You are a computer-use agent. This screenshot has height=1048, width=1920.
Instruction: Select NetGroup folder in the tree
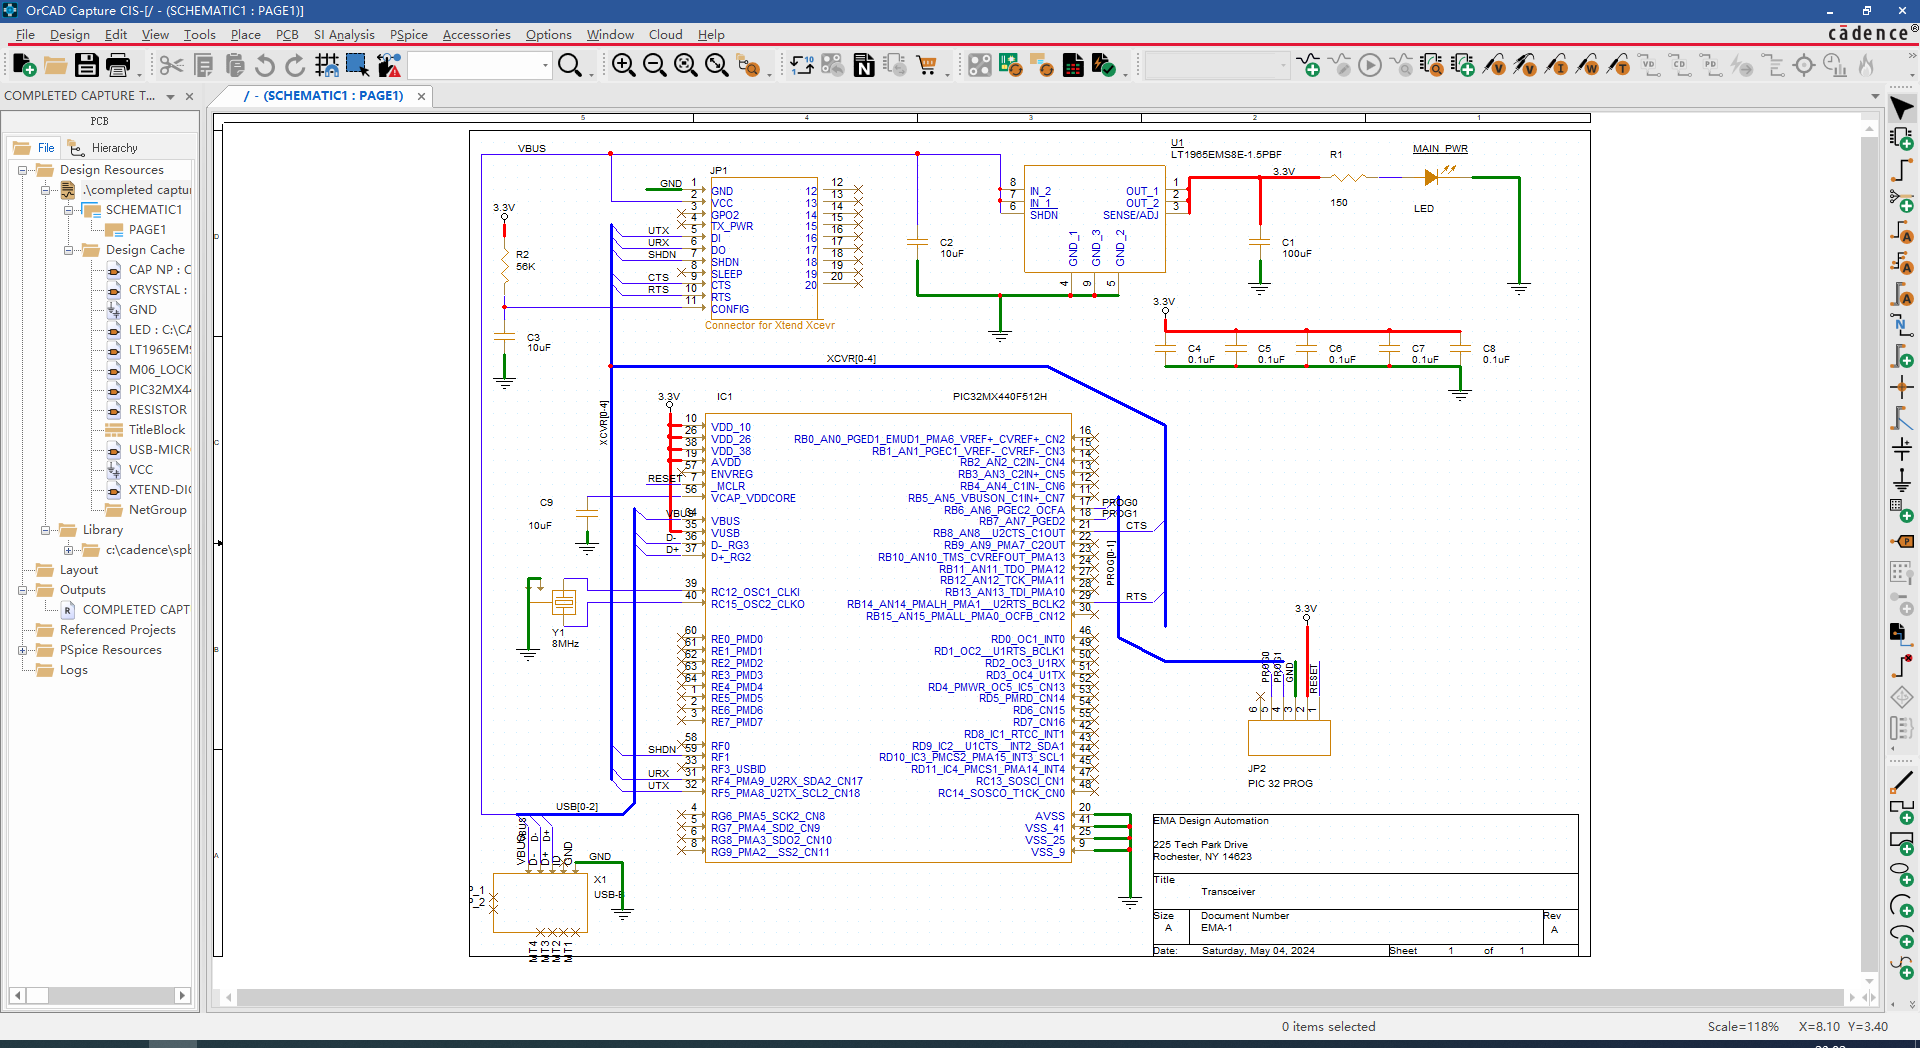(157, 510)
